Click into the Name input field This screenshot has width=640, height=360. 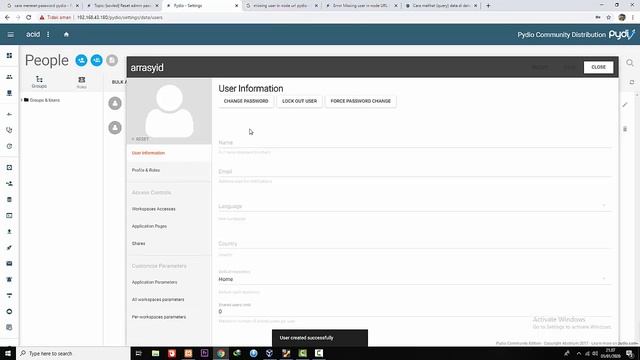pos(415,142)
